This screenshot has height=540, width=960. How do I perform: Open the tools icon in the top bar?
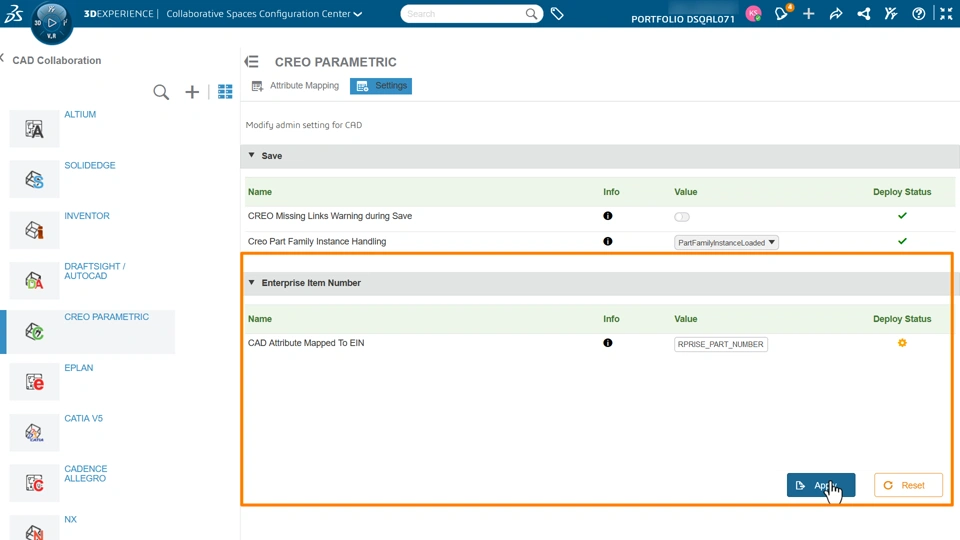click(891, 13)
